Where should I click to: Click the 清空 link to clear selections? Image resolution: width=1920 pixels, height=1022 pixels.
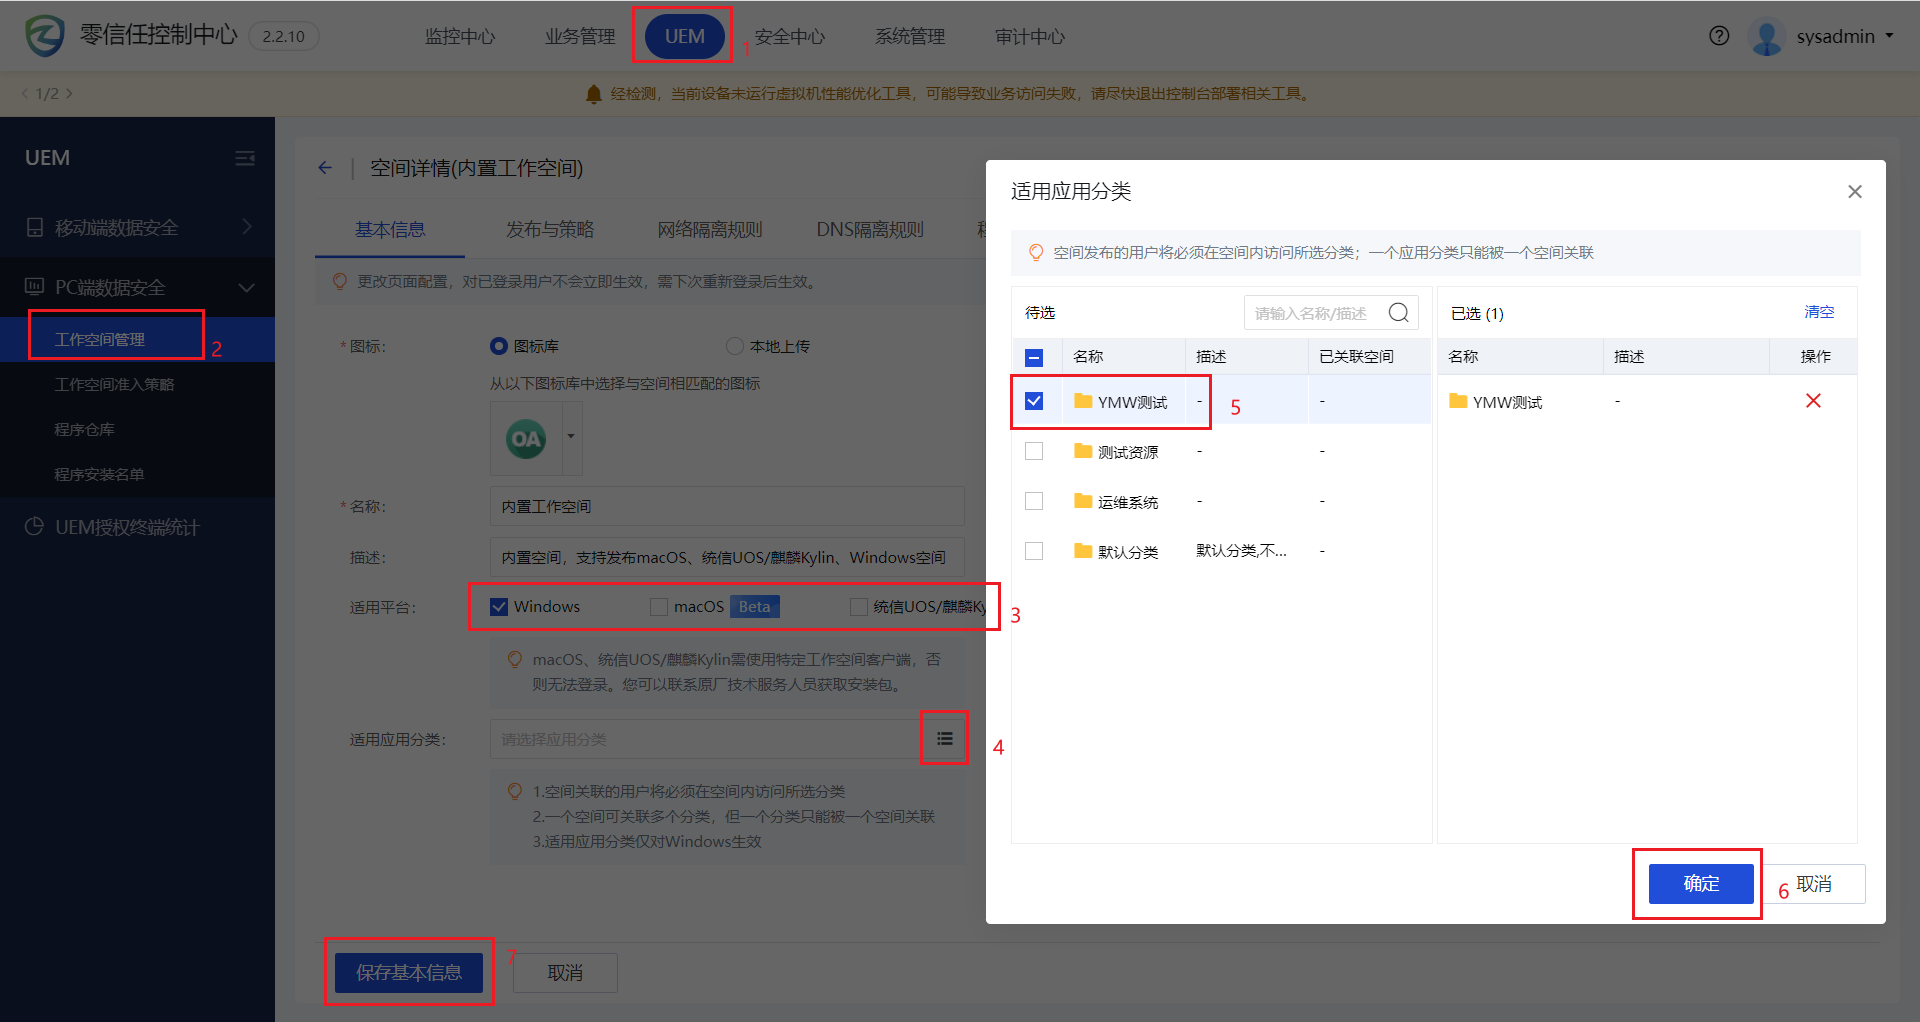pos(1818,312)
